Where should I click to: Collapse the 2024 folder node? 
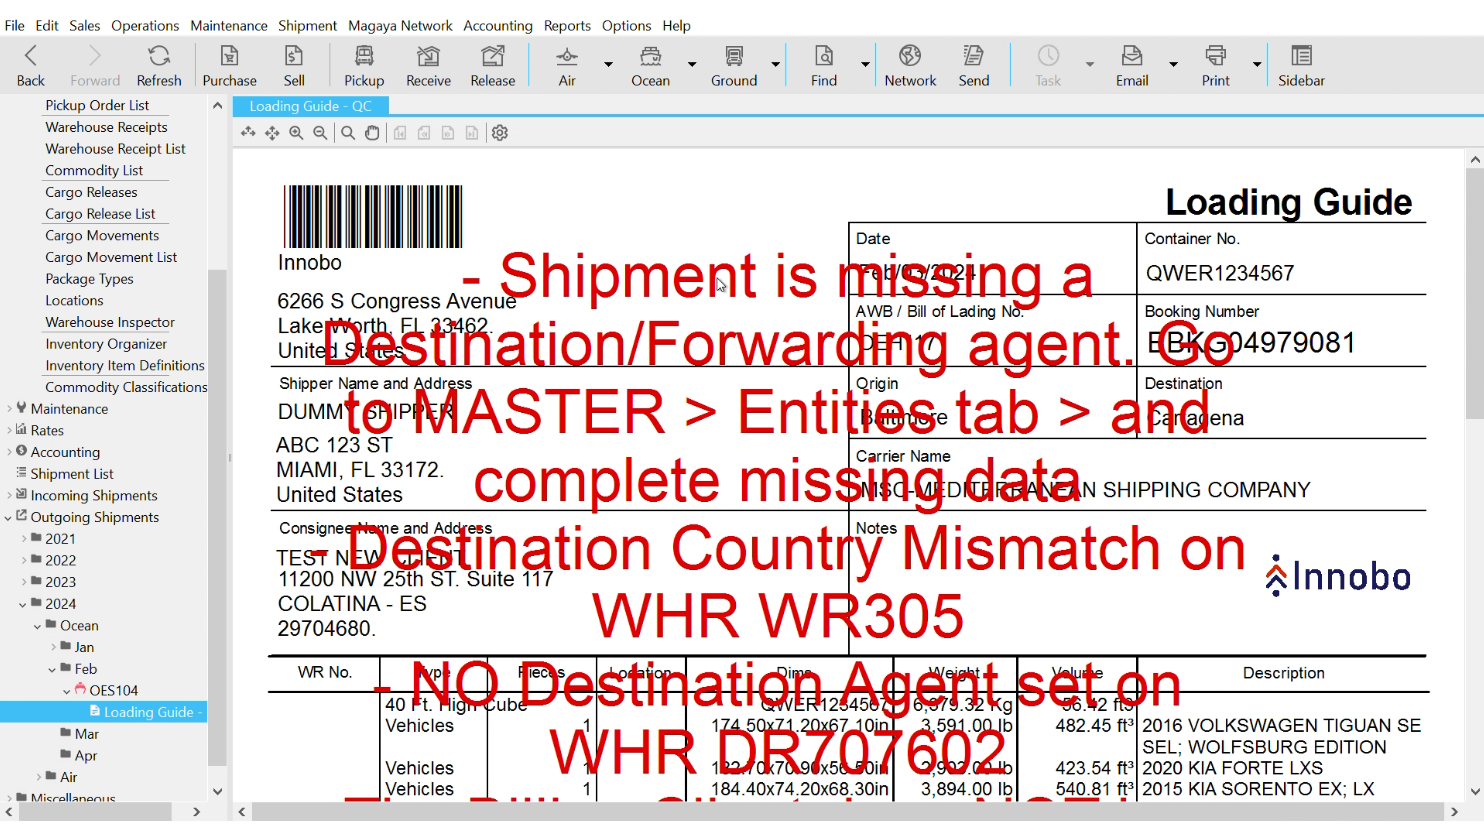coord(22,604)
